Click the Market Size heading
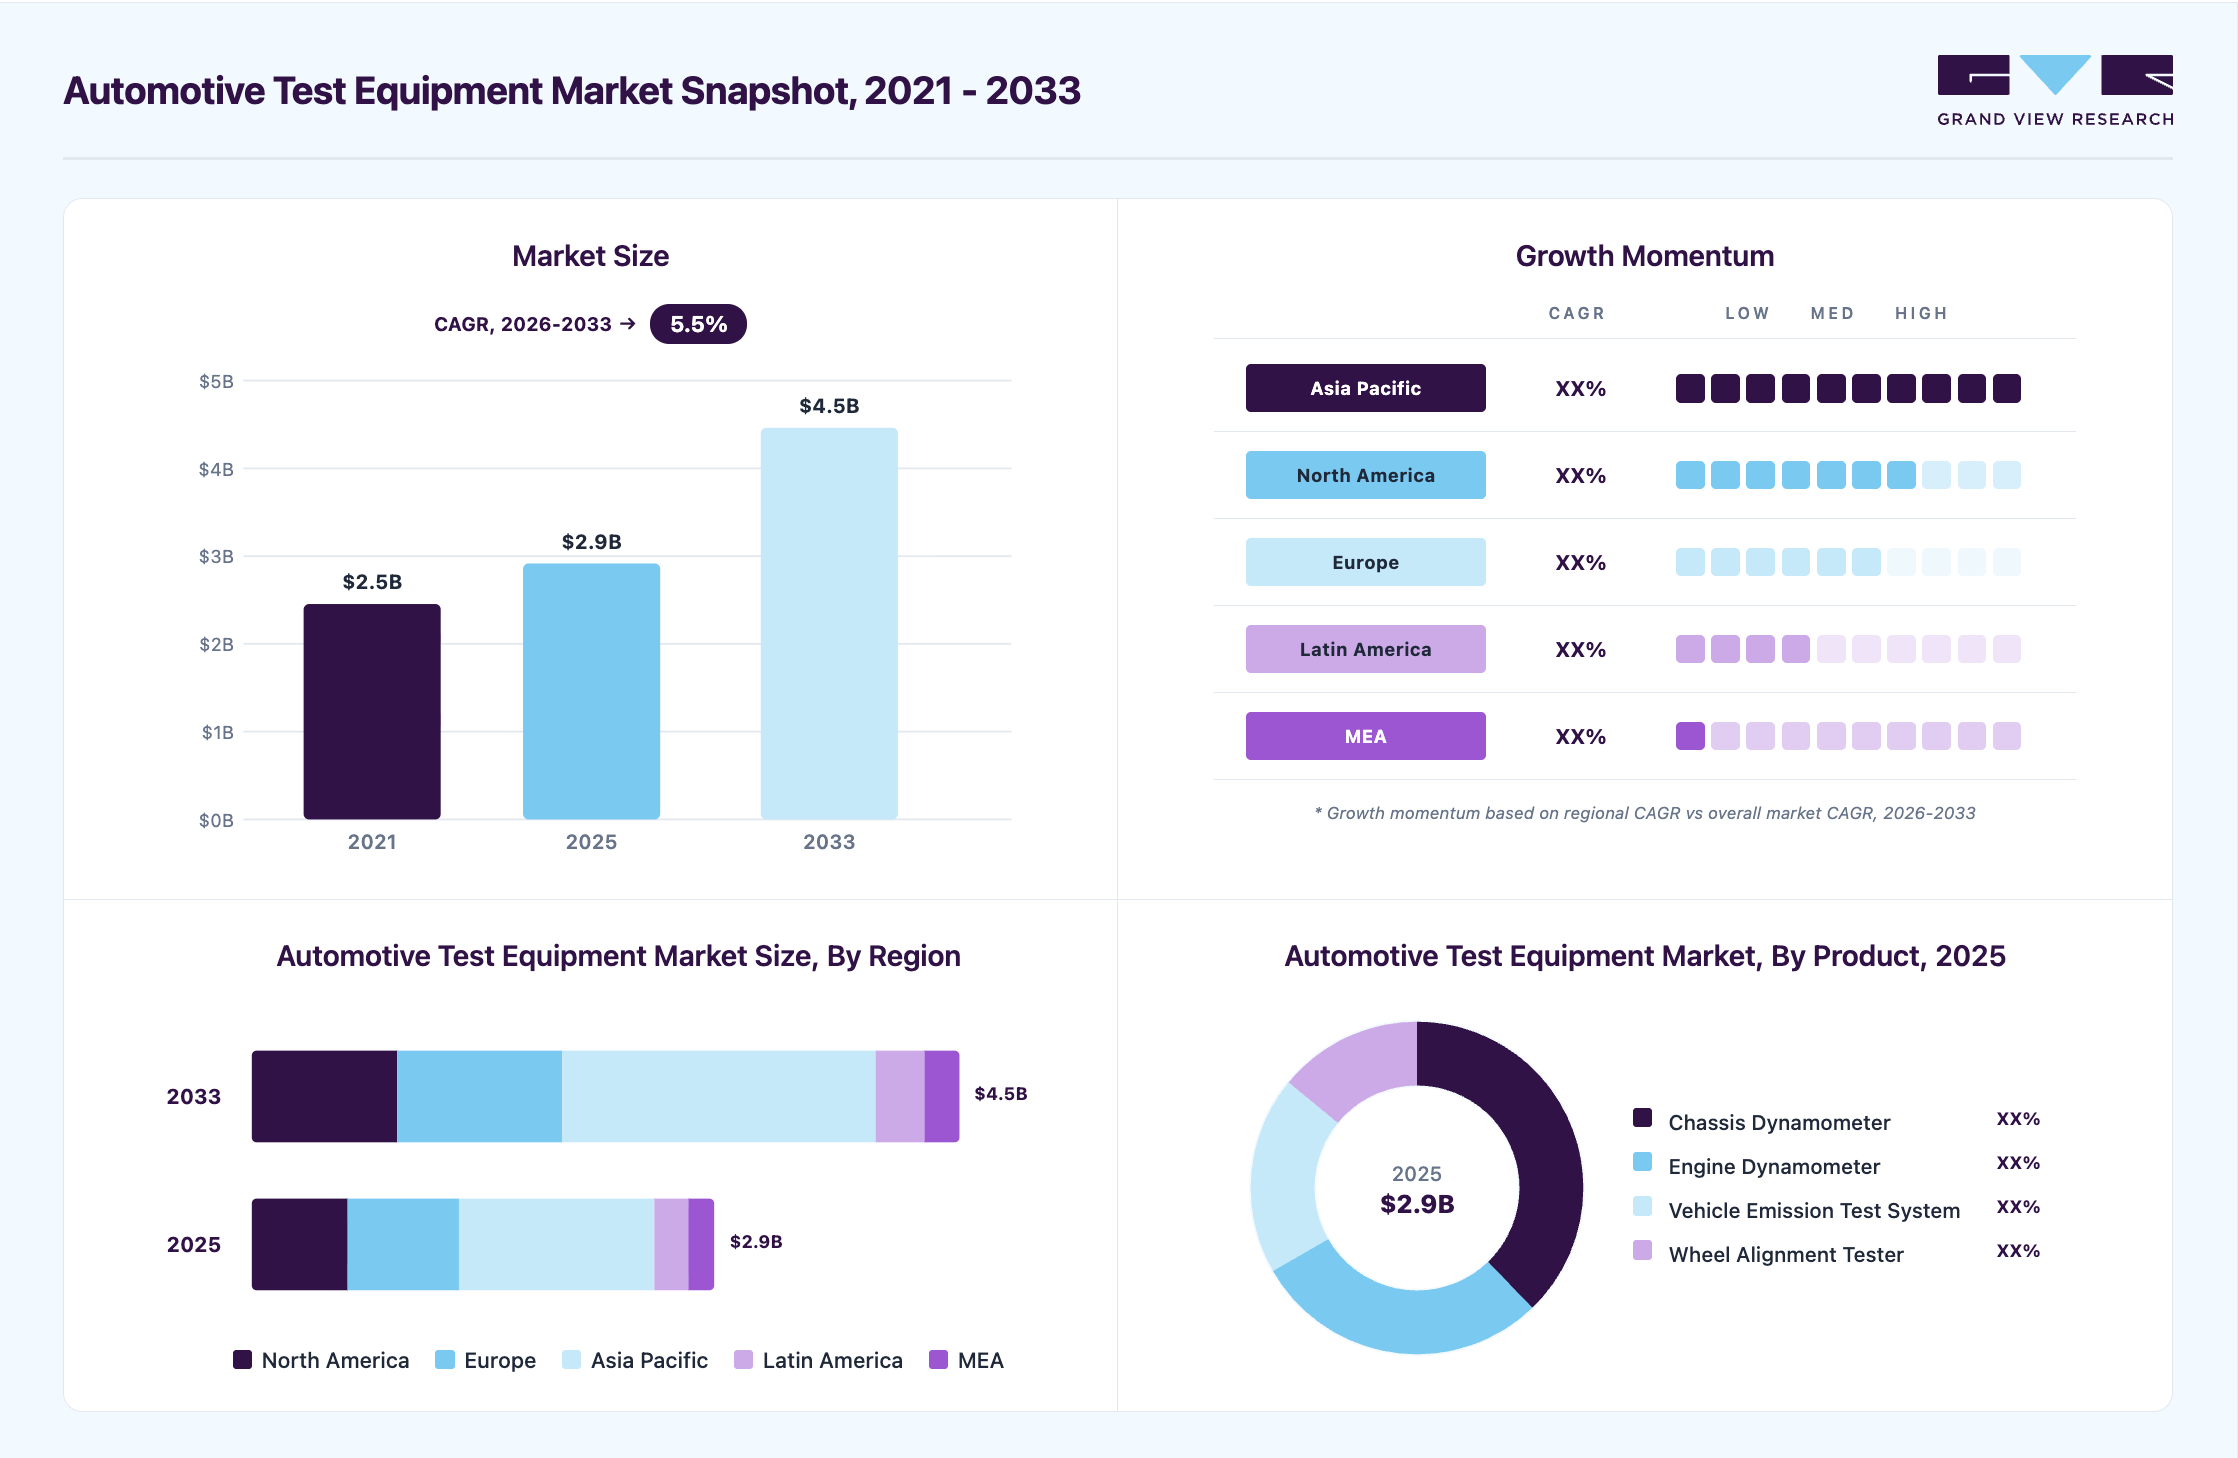 590,256
